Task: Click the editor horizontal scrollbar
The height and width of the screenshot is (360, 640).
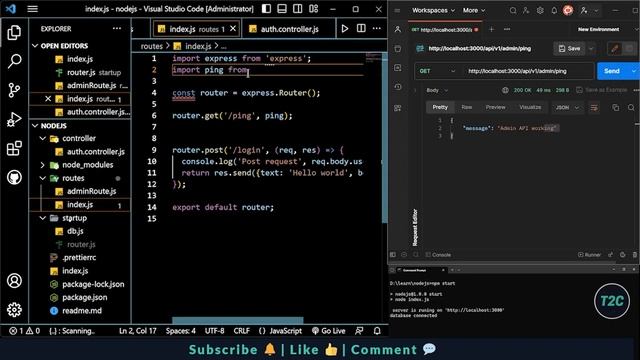Action: (x=238, y=320)
